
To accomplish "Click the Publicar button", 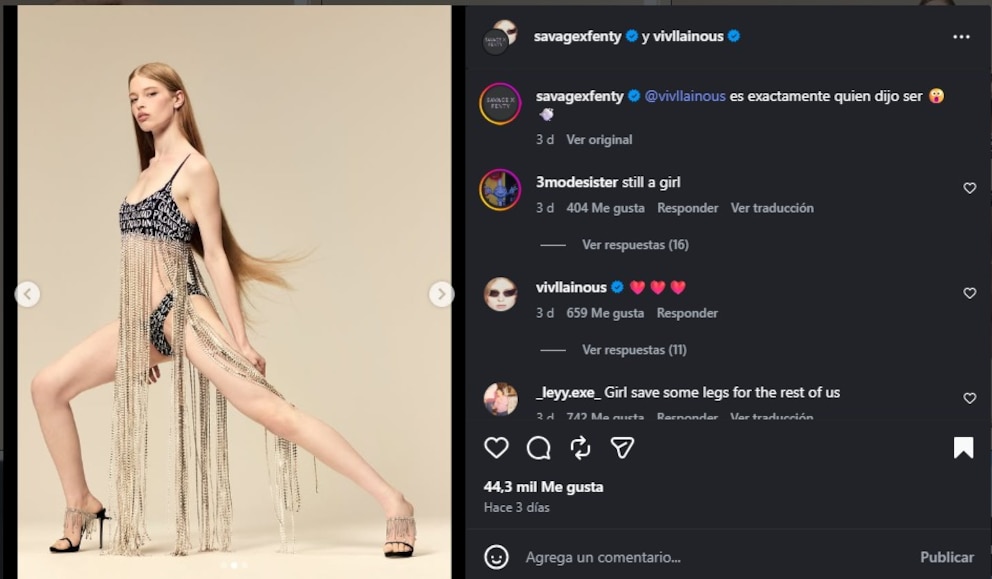I will (x=946, y=557).
